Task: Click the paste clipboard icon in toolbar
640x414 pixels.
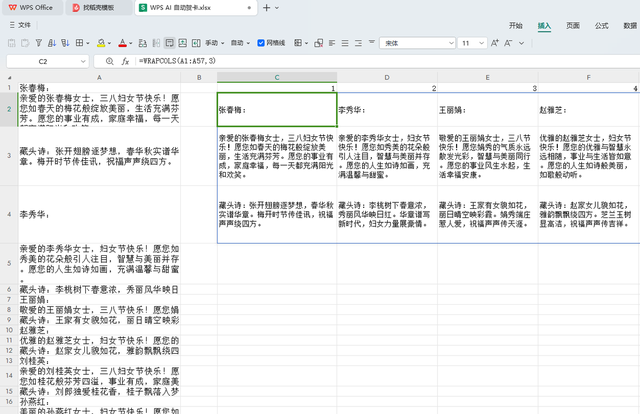Action: tap(12, 43)
